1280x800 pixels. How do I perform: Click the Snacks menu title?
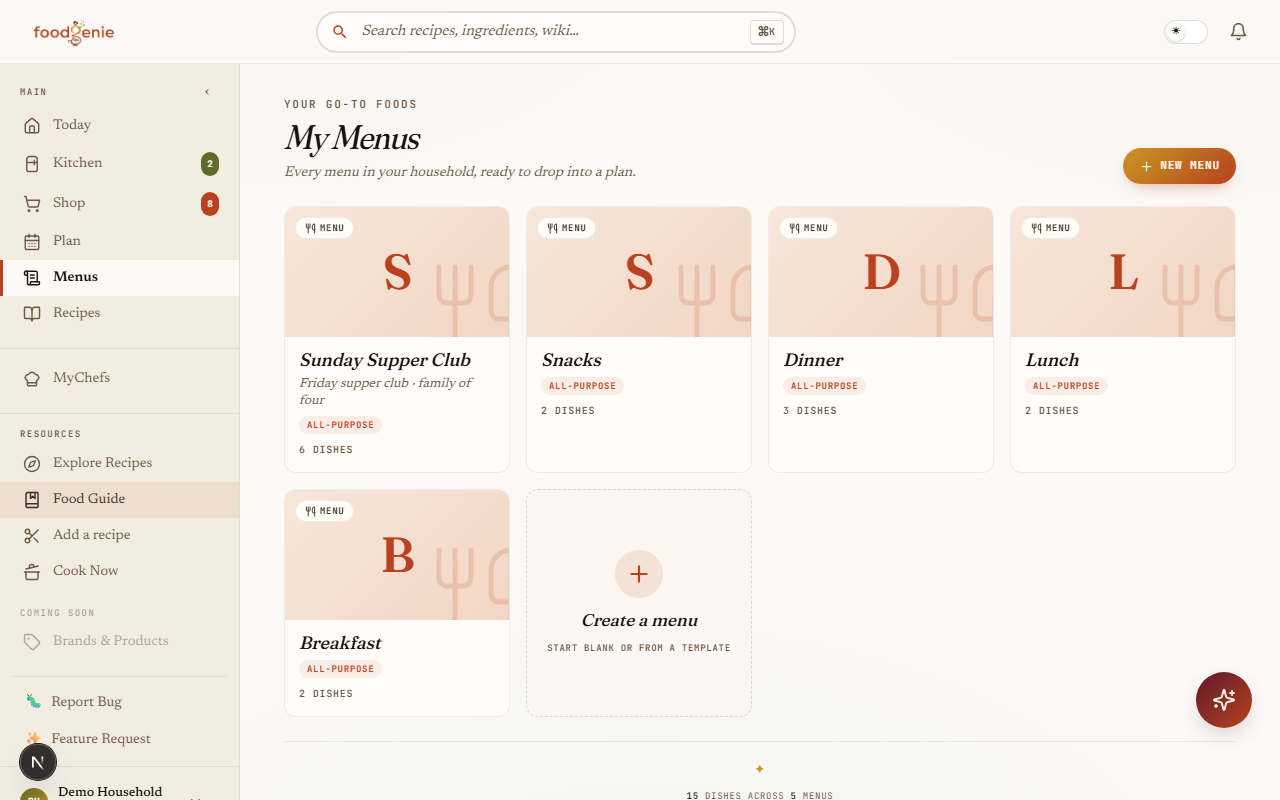(x=572, y=360)
